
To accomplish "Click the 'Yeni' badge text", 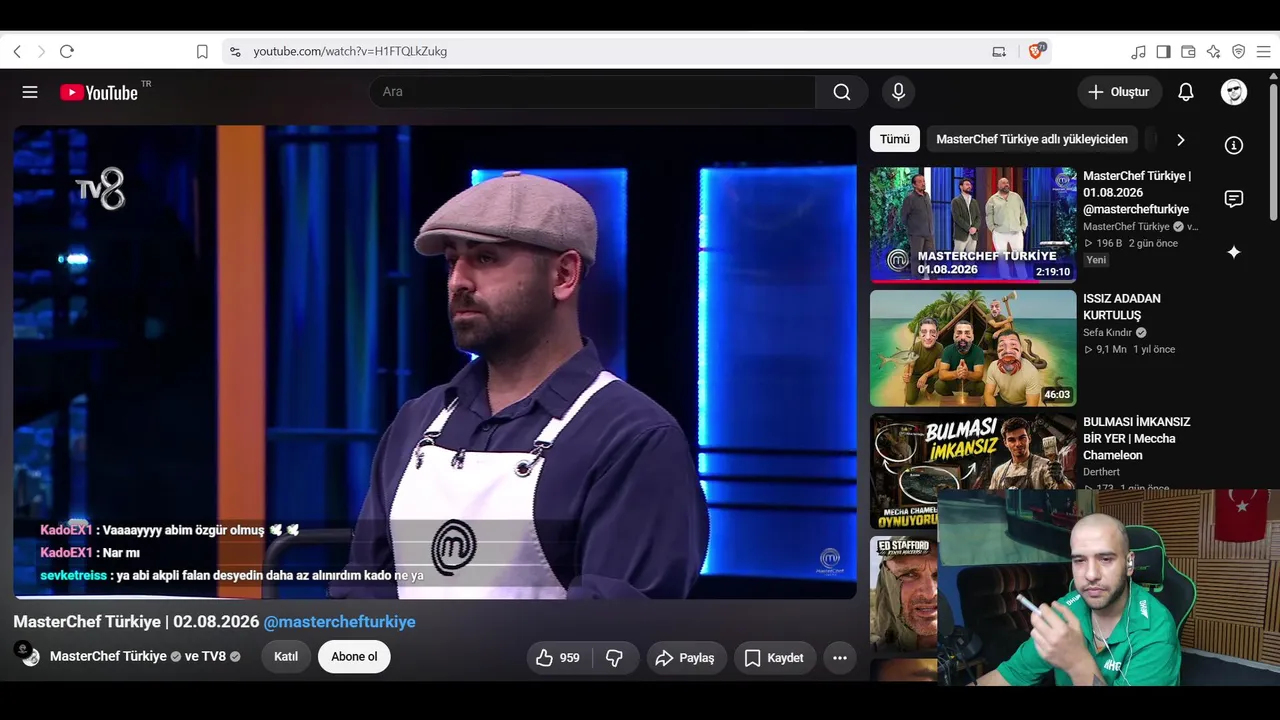I will pyautogui.click(x=1097, y=260).
